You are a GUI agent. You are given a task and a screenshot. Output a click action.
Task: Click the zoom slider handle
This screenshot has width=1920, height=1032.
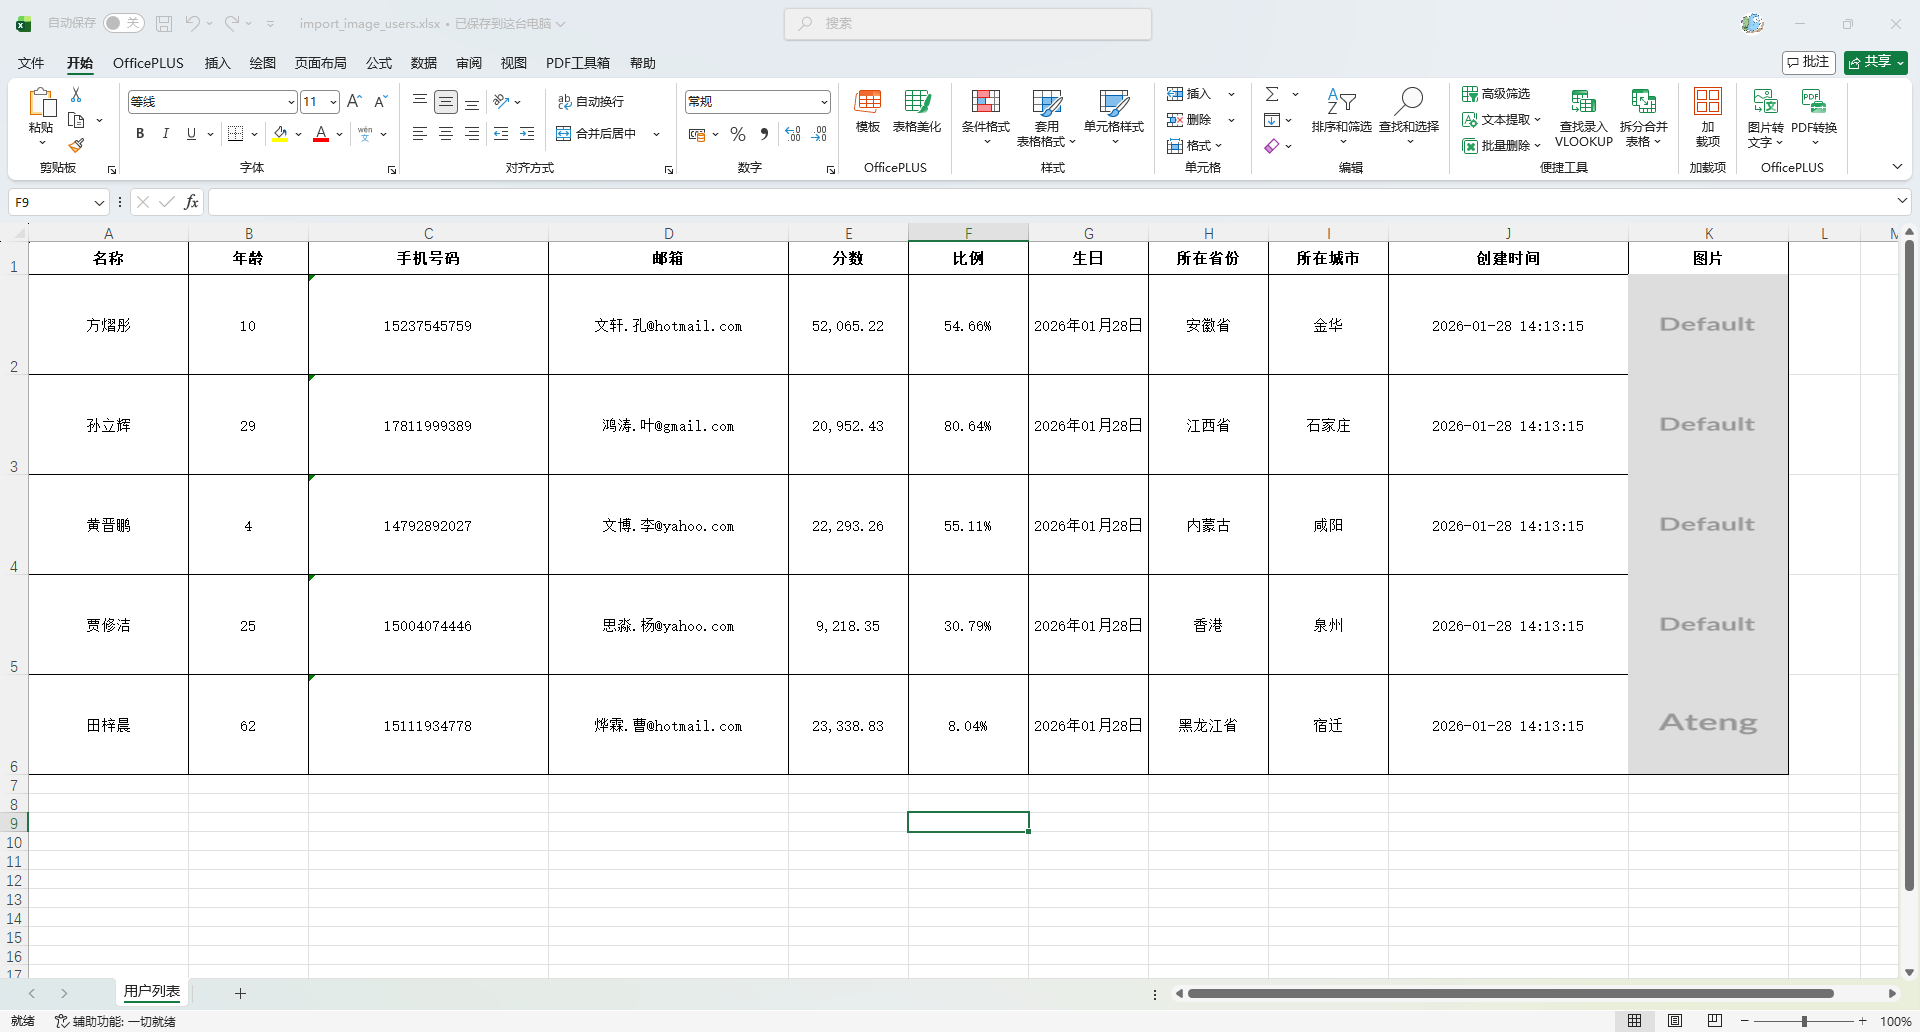pyautogui.click(x=1804, y=1021)
